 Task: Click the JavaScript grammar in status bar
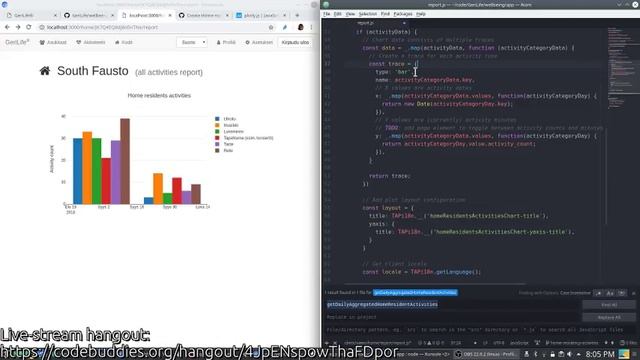click(519, 343)
